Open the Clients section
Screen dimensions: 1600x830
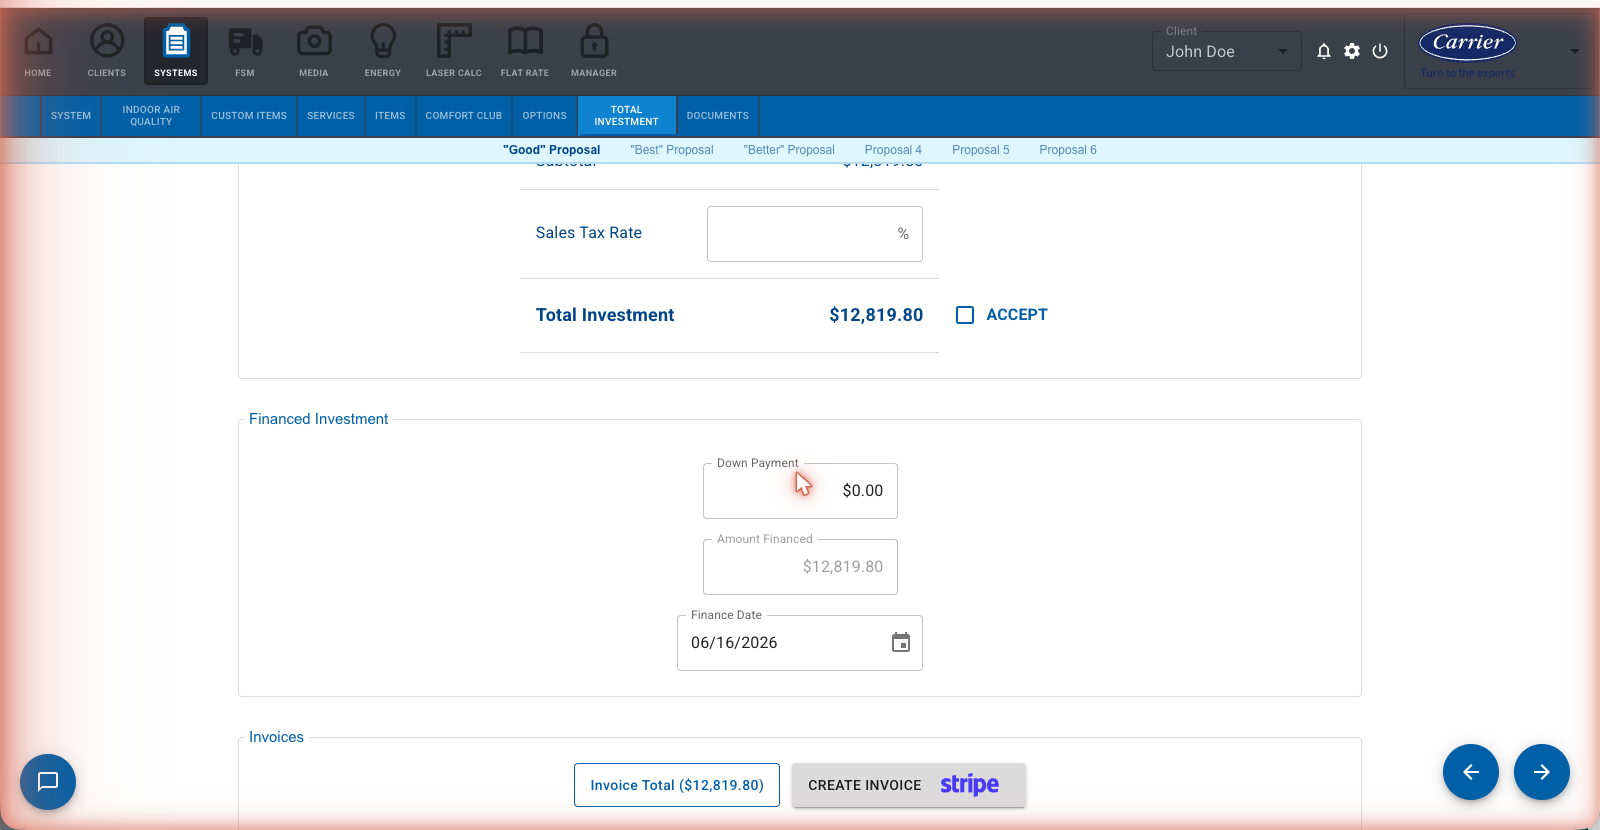[107, 51]
